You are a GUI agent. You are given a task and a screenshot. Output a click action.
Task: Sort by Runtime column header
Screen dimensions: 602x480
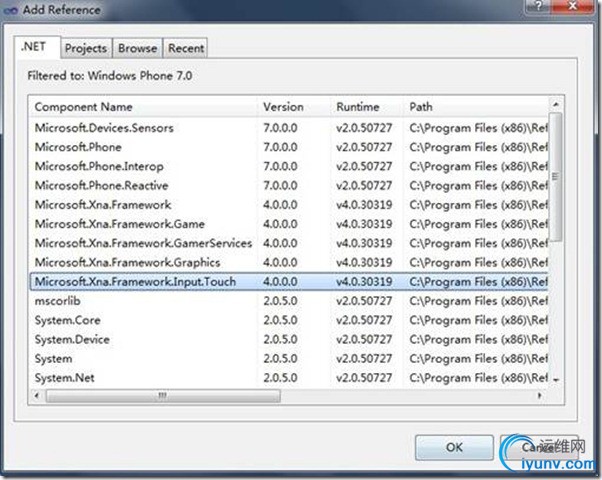coord(367,107)
